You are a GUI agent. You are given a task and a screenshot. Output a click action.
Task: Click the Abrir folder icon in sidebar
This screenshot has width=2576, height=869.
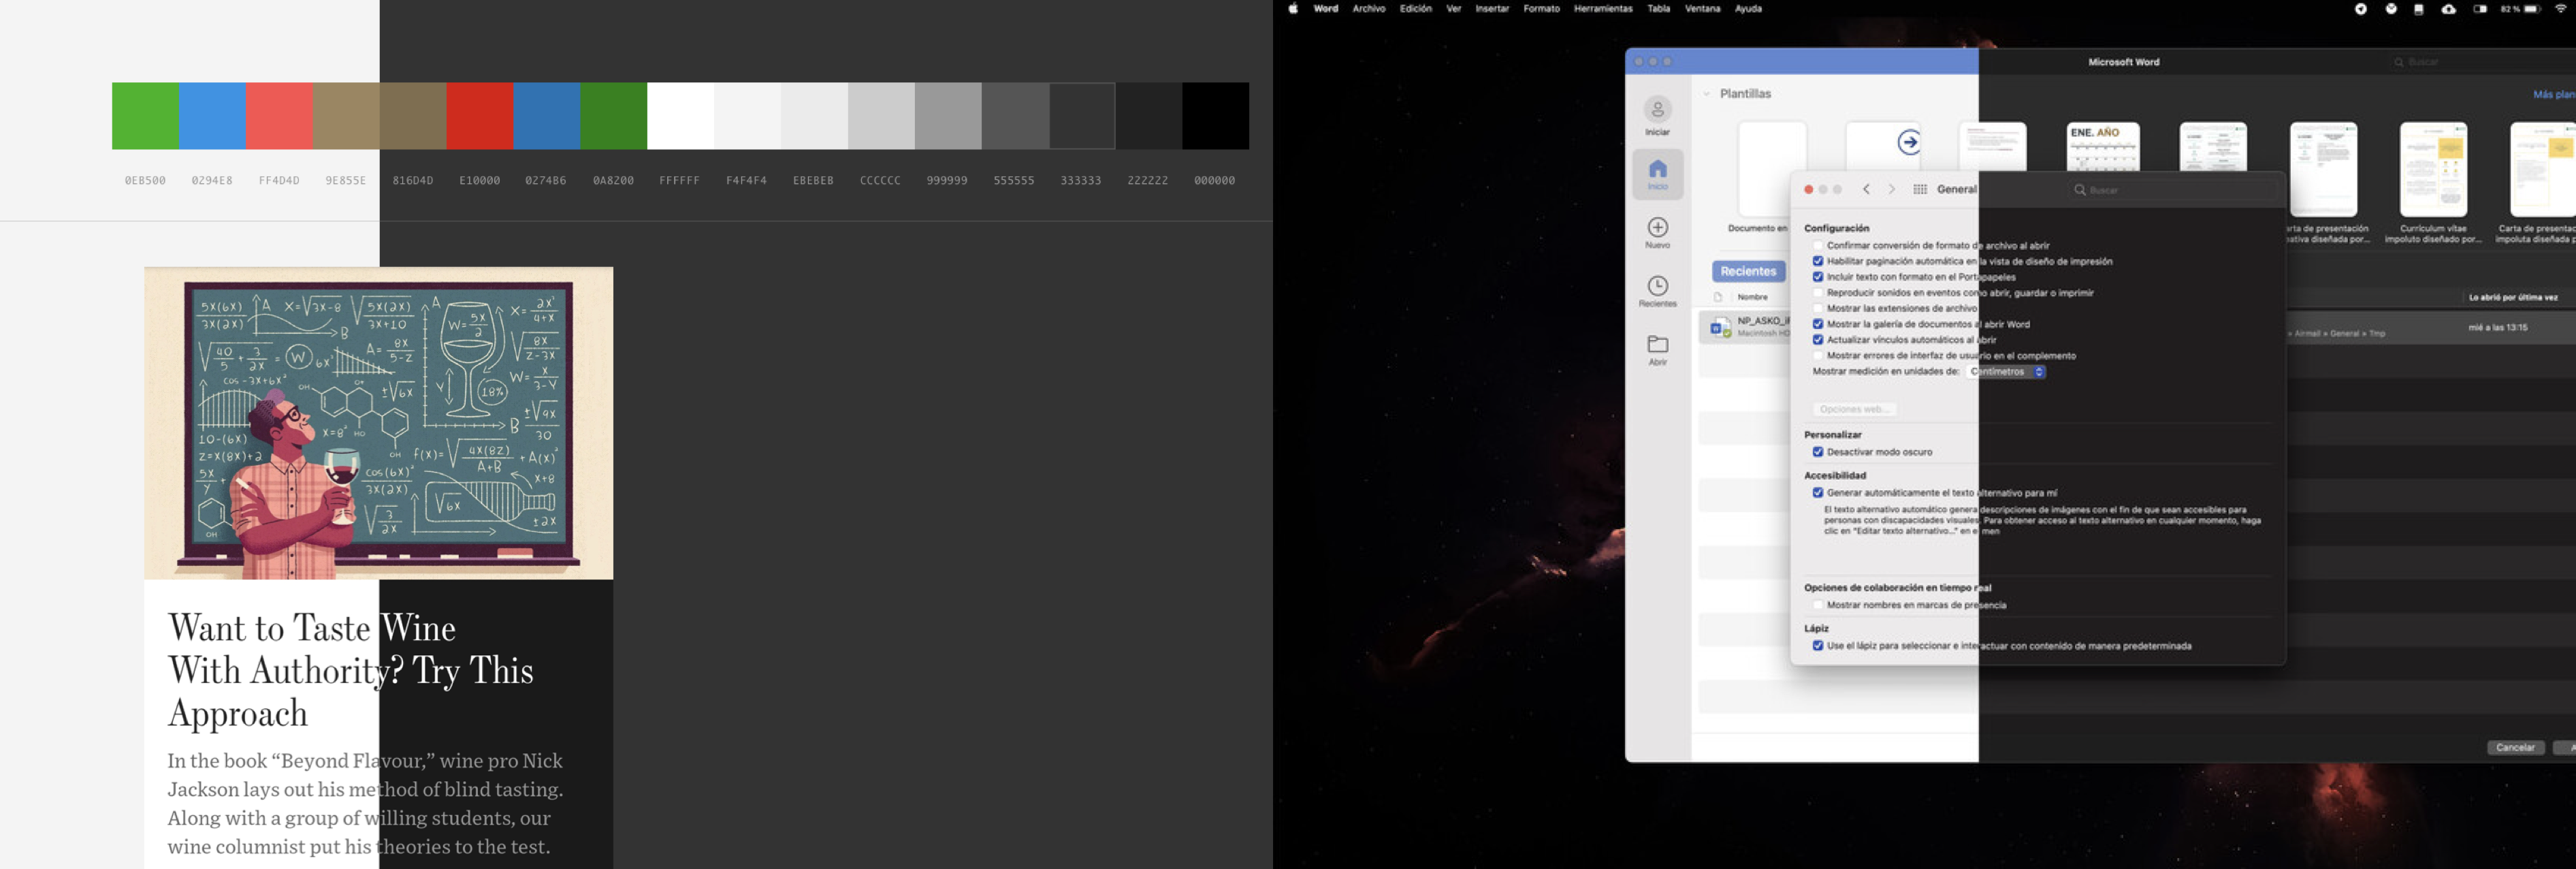tap(1657, 344)
